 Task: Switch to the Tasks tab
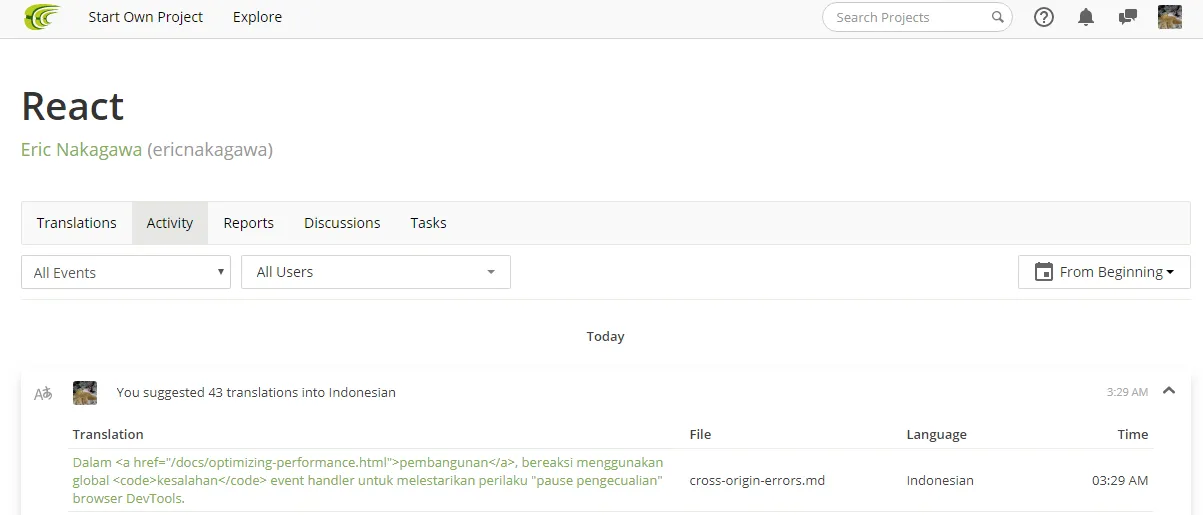[428, 223]
